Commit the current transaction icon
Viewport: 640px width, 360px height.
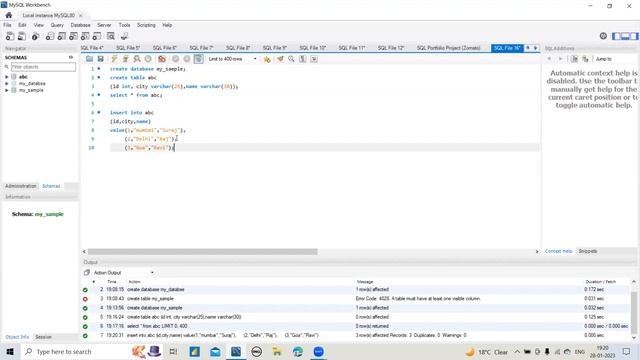click(x=176, y=59)
